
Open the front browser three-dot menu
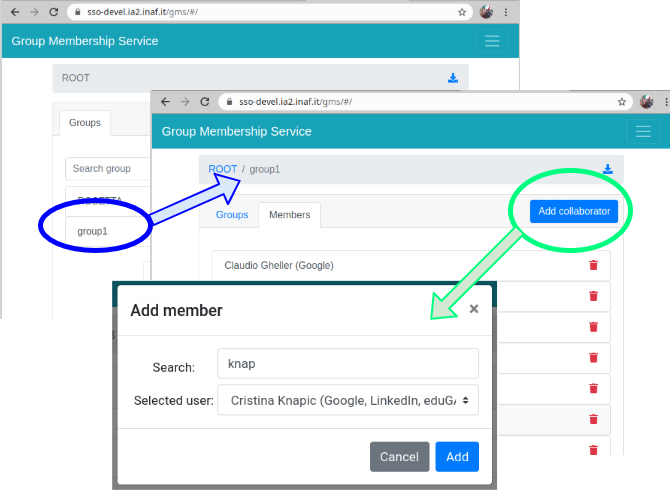[661, 102]
